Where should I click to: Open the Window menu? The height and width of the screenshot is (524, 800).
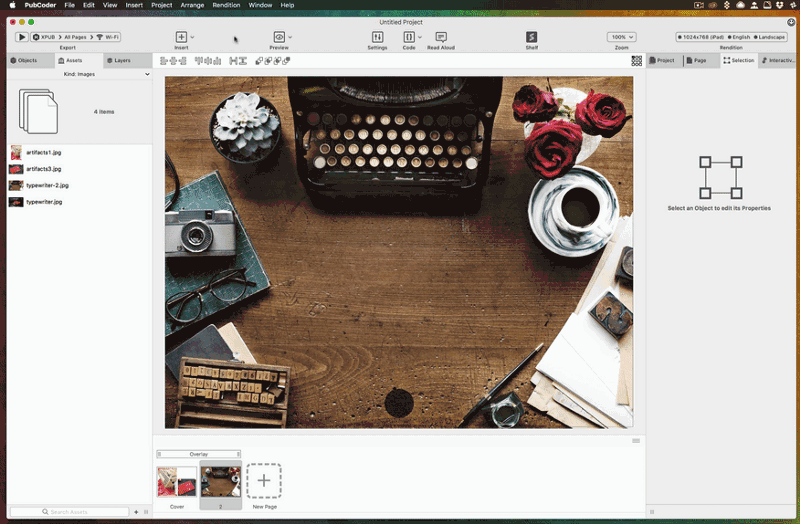click(260, 5)
